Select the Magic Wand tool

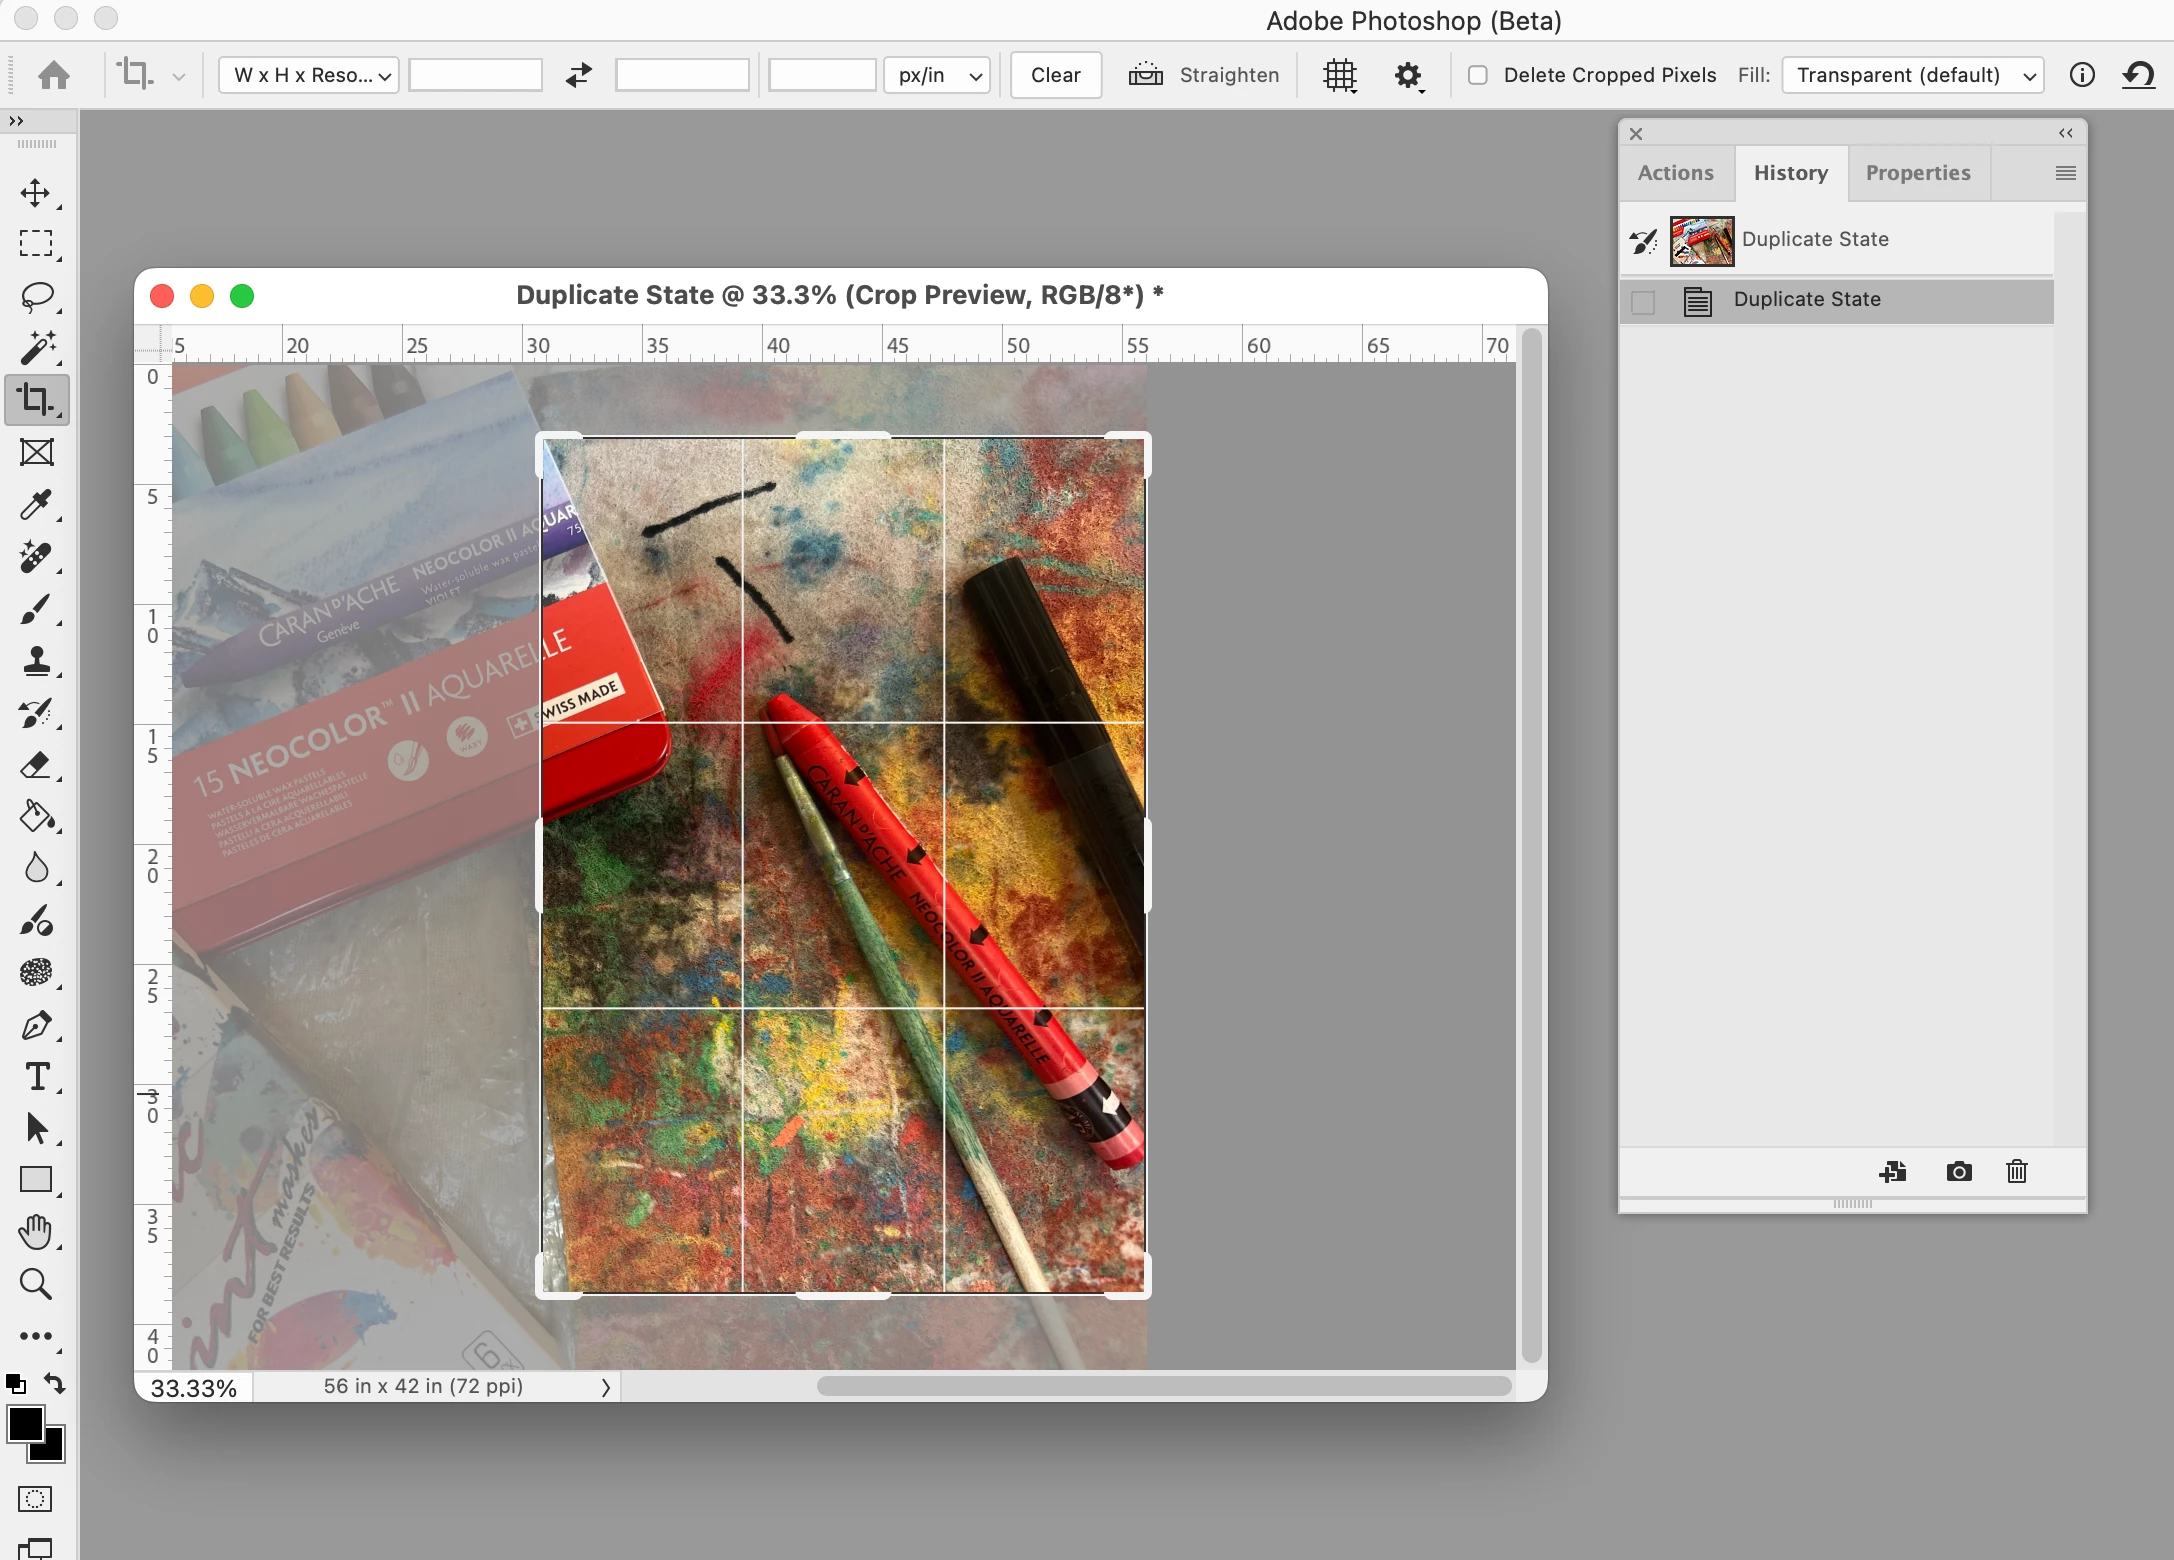(x=37, y=348)
